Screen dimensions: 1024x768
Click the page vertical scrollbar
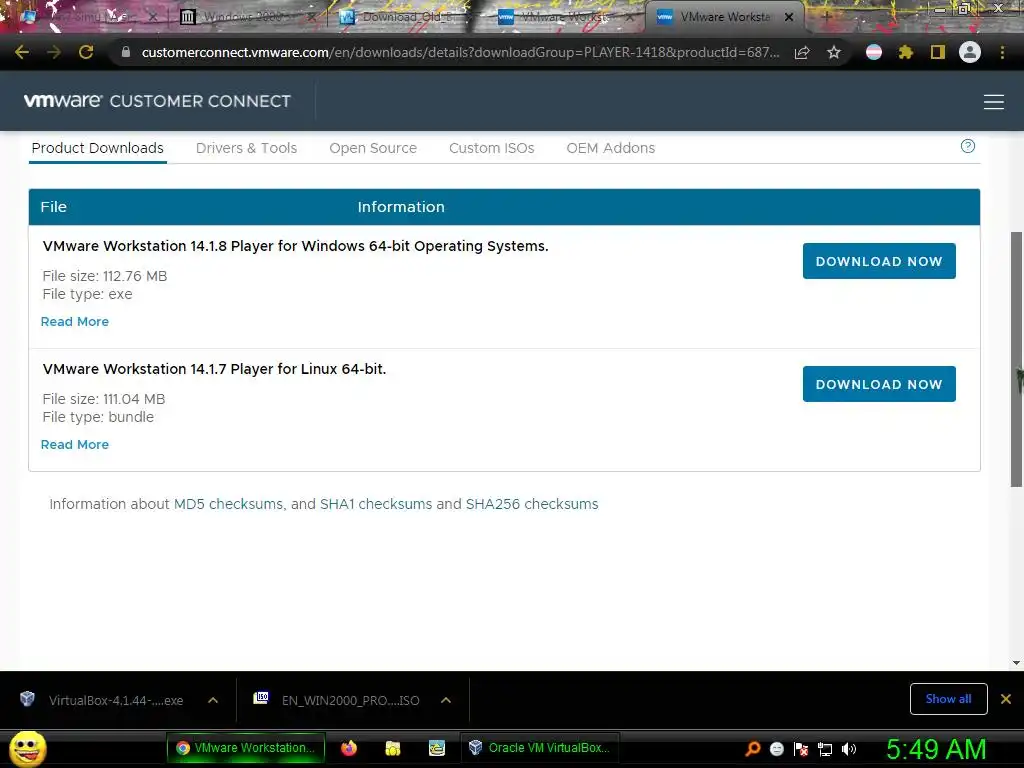tap(1016, 359)
